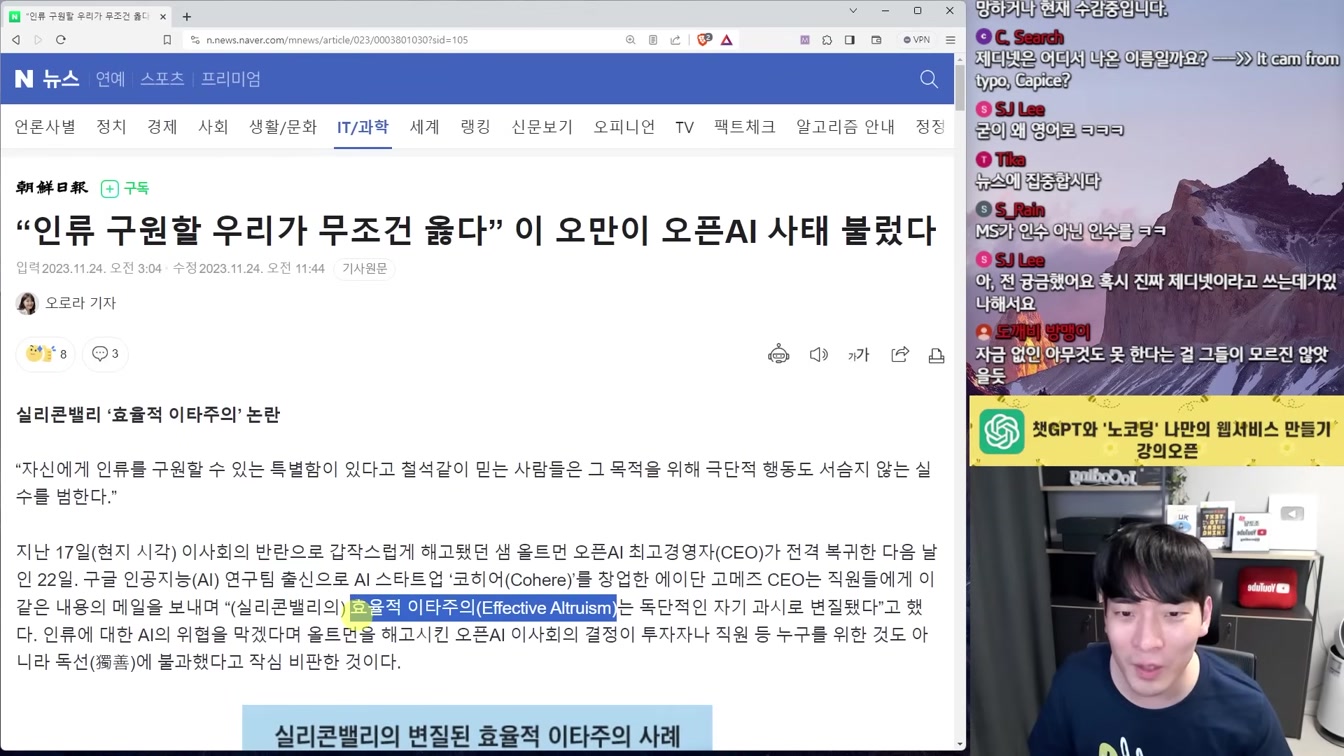1344x756 pixels.
Task: Click chat username C_Search in the stream chat
Action: pyautogui.click(x=1029, y=38)
